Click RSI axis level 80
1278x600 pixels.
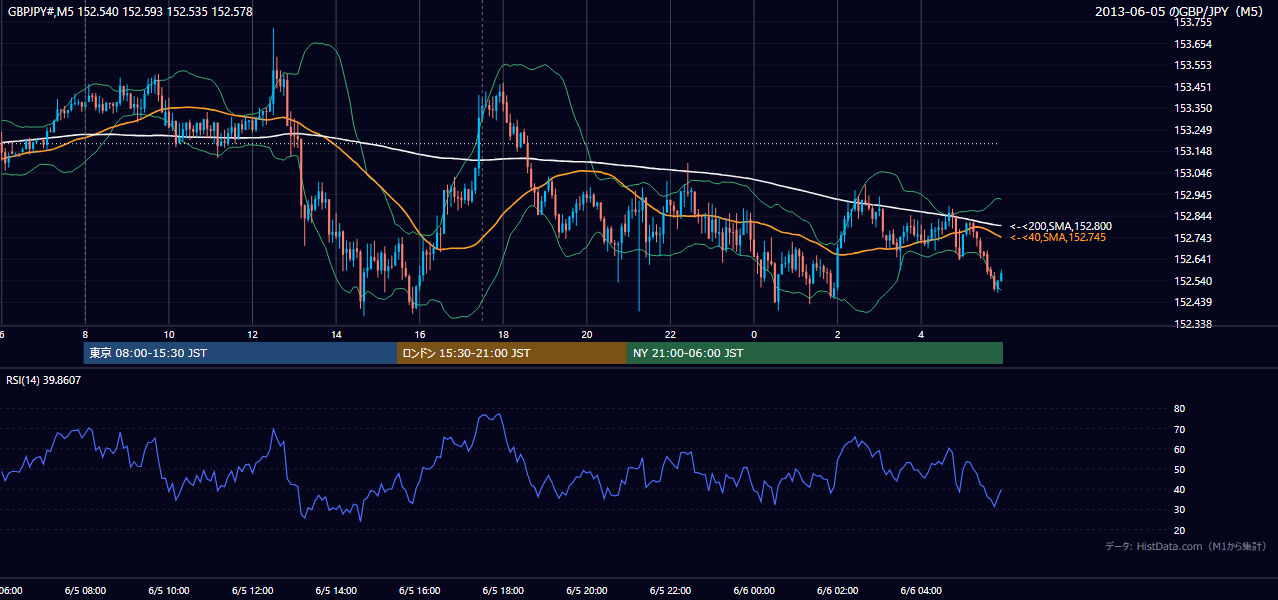pyautogui.click(x=1180, y=409)
